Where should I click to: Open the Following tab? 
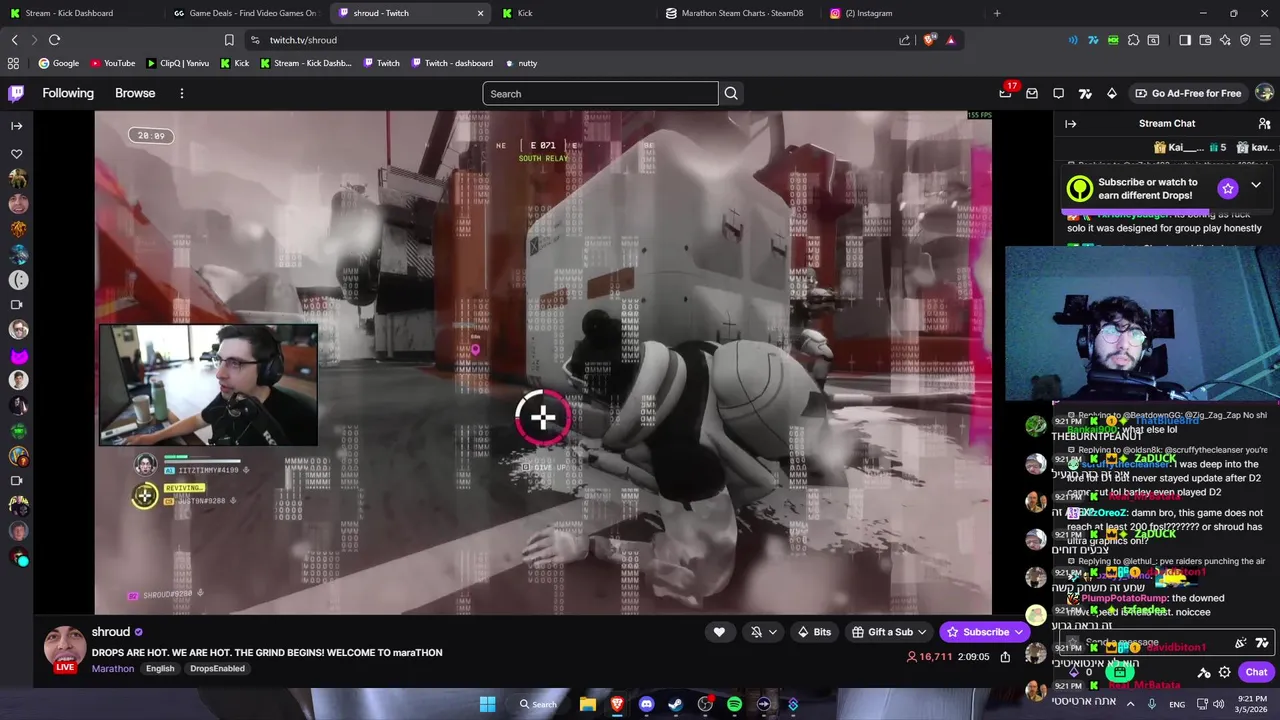point(68,93)
